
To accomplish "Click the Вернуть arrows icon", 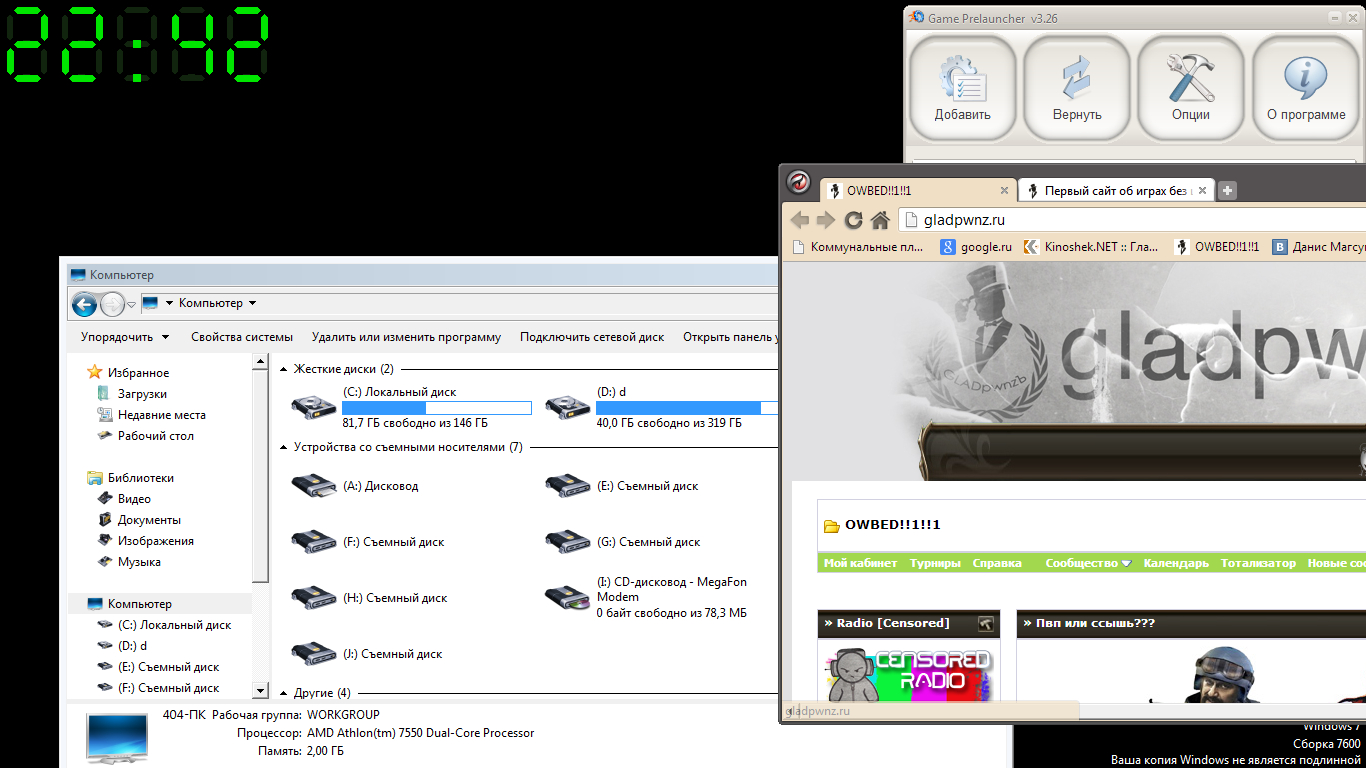I will [x=1076, y=80].
